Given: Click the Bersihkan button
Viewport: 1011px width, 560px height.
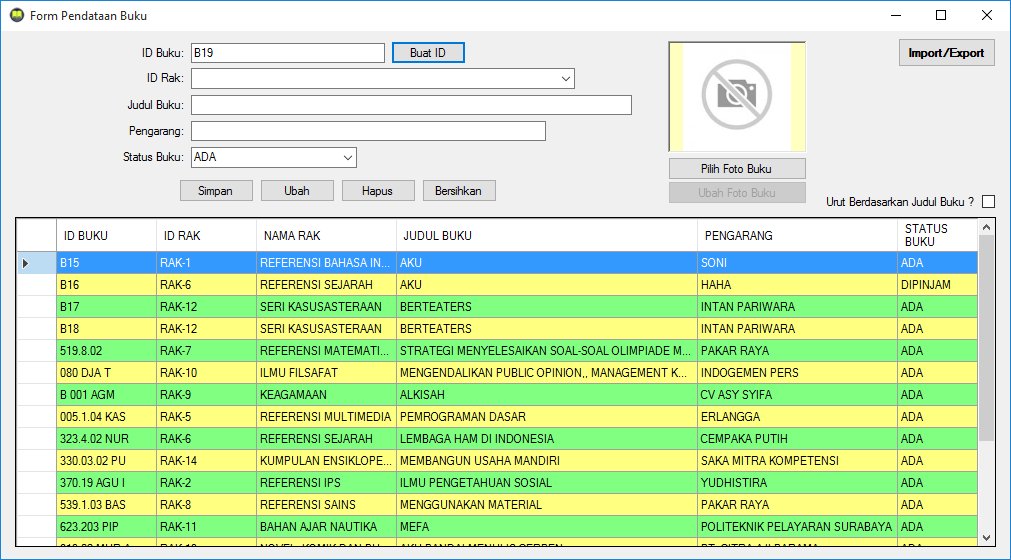Looking at the screenshot, I should (x=459, y=191).
